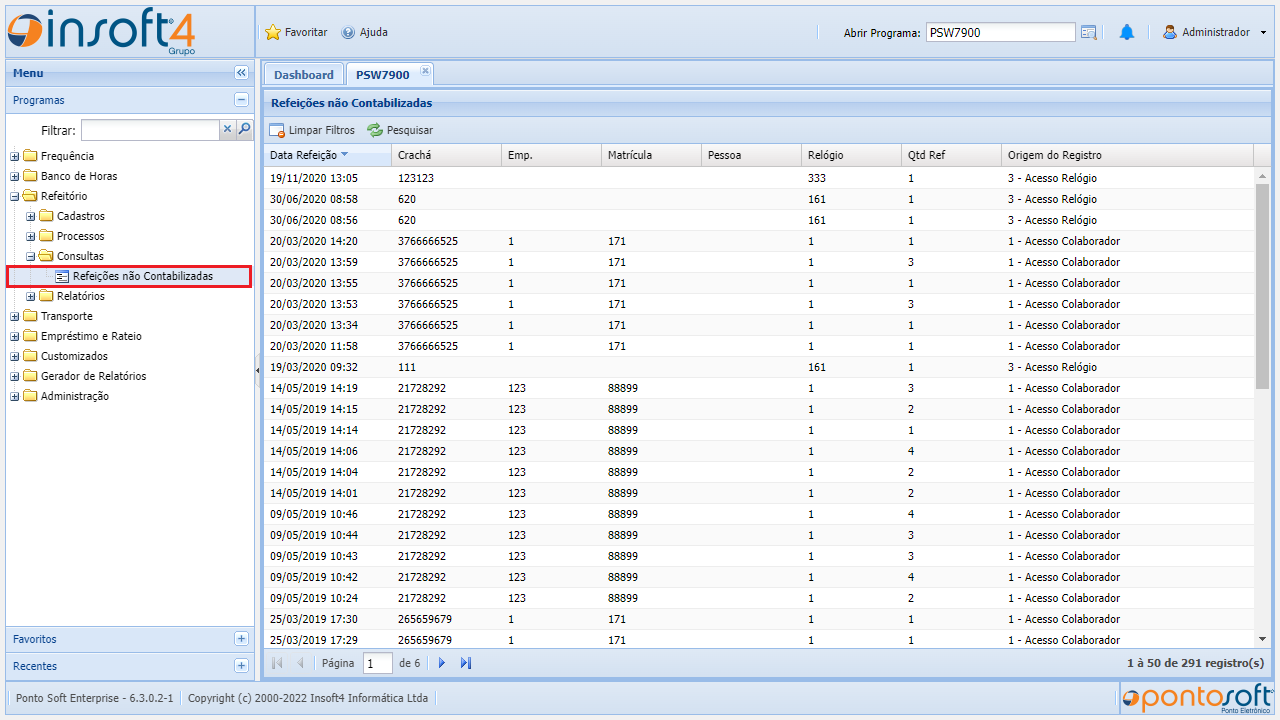
Task: Close the PSW7900 tab
Action: [425, 71]
